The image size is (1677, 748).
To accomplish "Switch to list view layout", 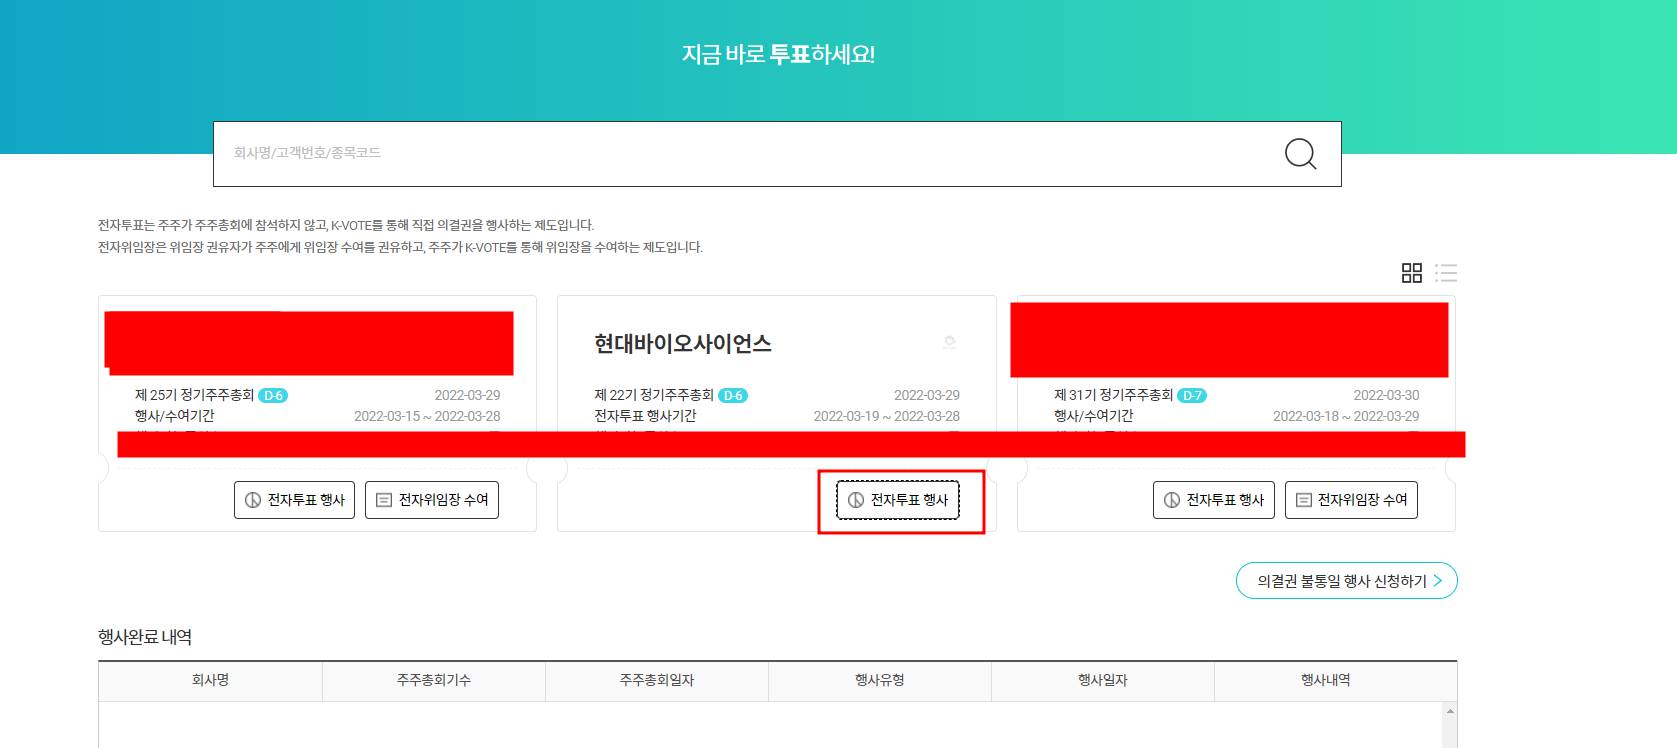I will (1446, 273).
